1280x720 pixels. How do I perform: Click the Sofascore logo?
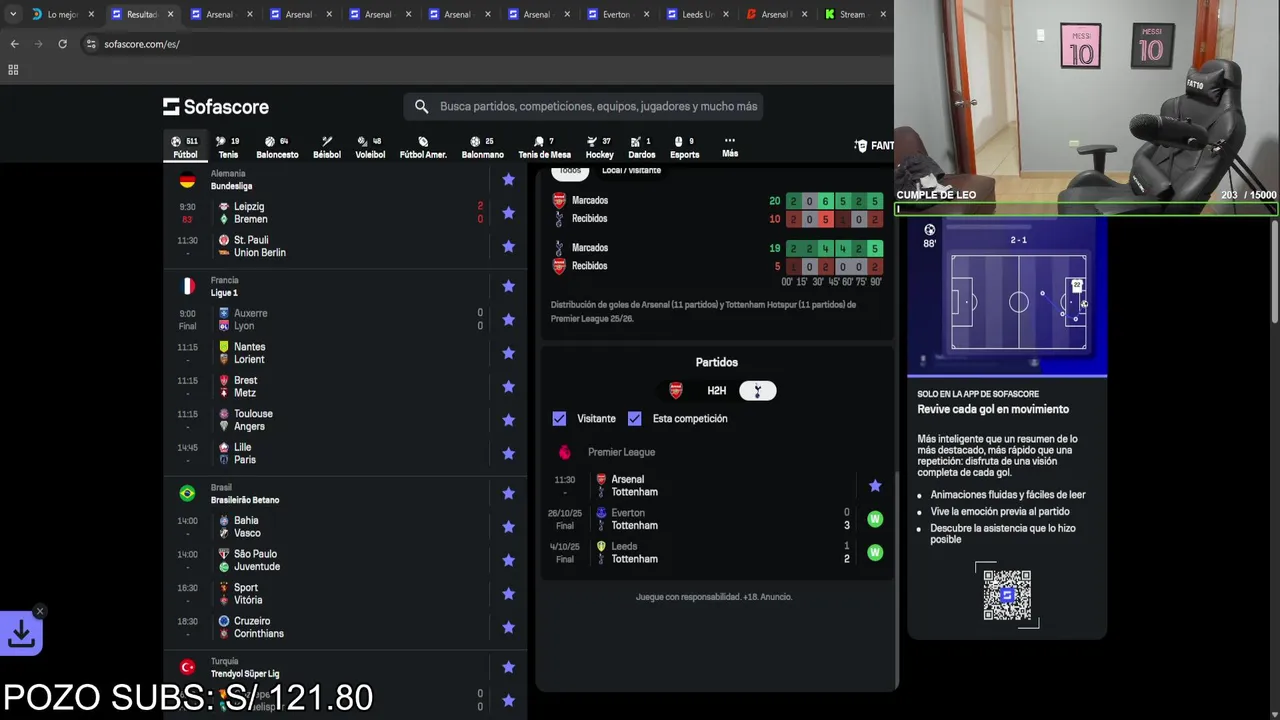[x=216, y=106]
